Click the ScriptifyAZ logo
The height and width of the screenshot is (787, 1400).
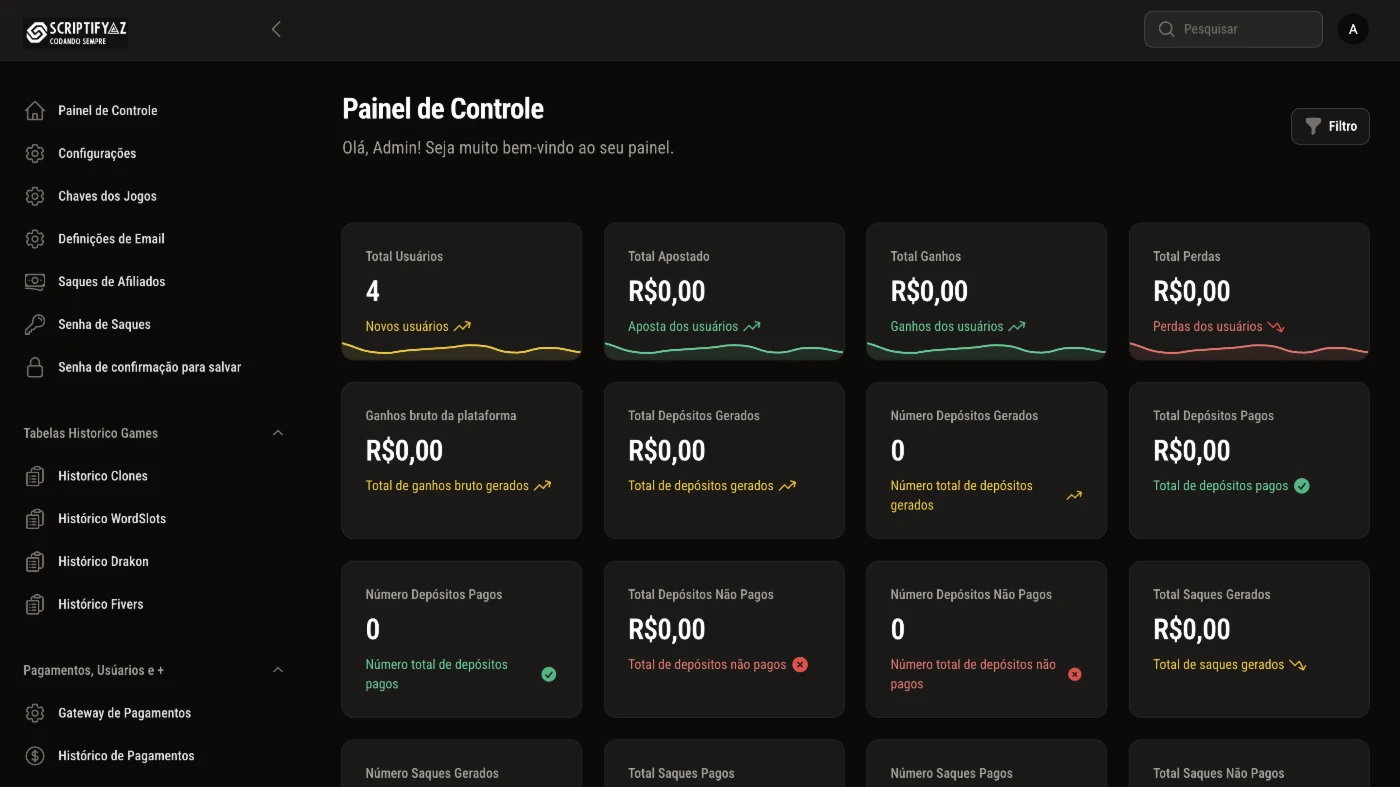(76, 32)
